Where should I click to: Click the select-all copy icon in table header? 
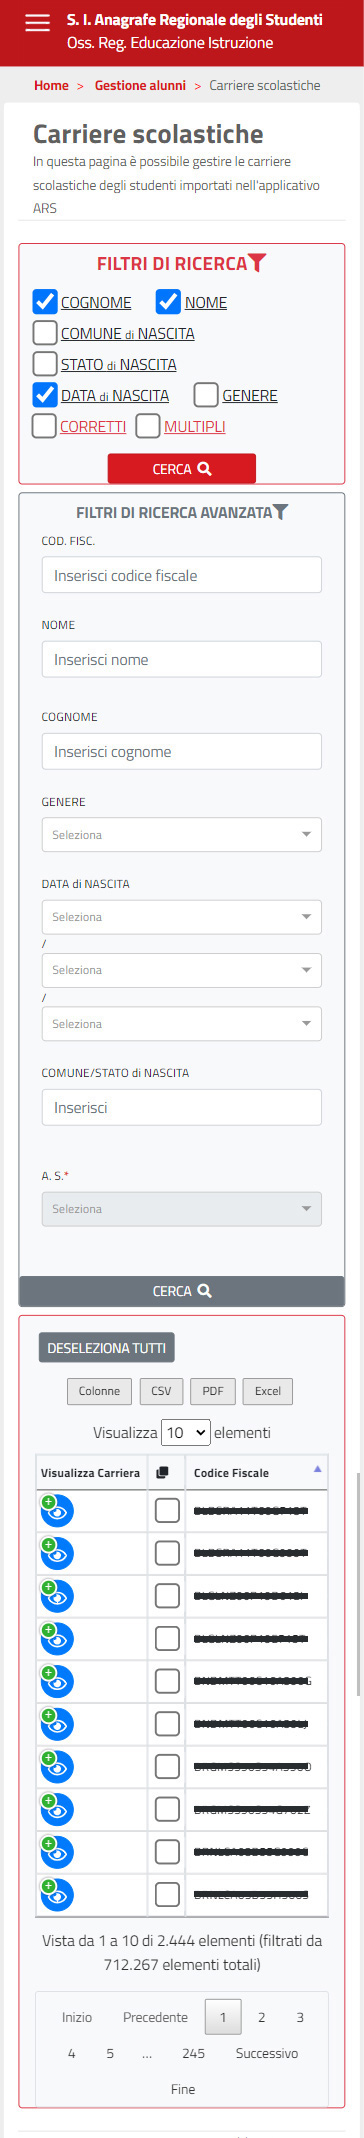coord(164,1473)
